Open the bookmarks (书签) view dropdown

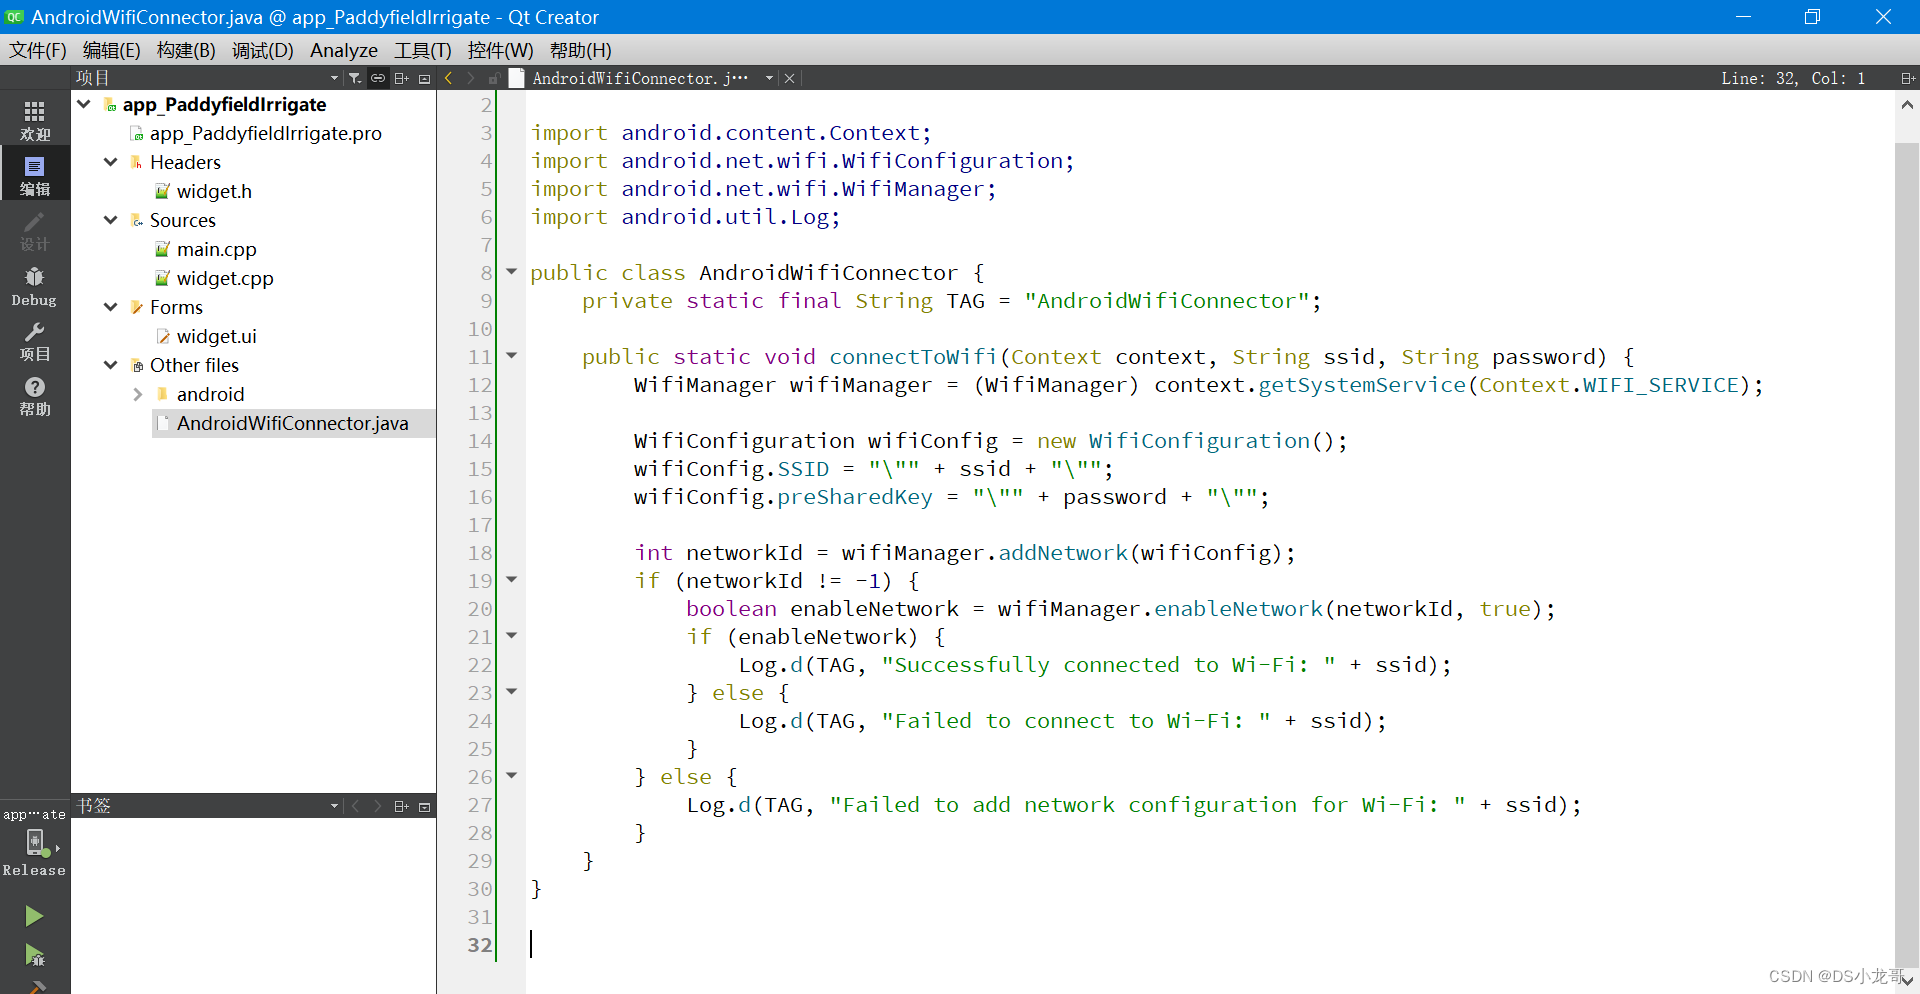(334, 806)
